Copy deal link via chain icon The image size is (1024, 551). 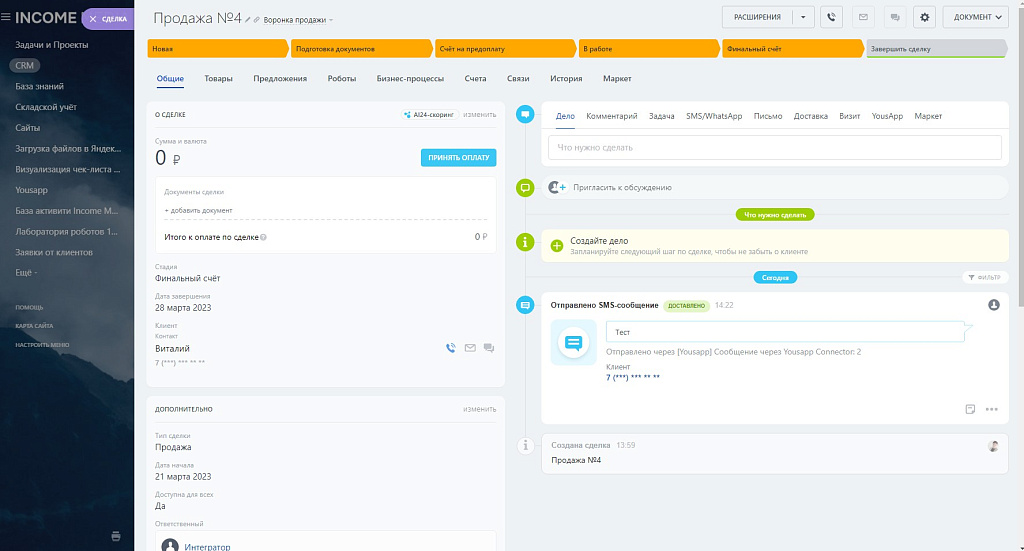pos(257,20)
